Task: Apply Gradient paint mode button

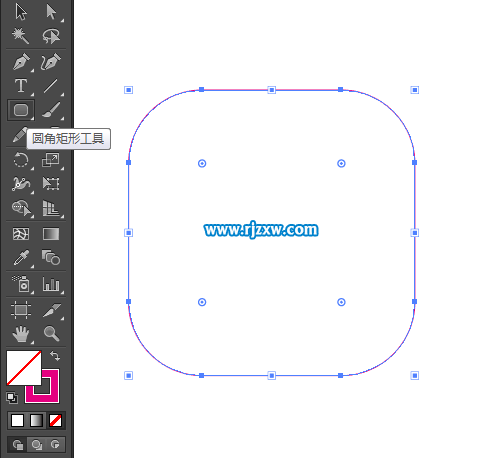Action: point(36,421)
